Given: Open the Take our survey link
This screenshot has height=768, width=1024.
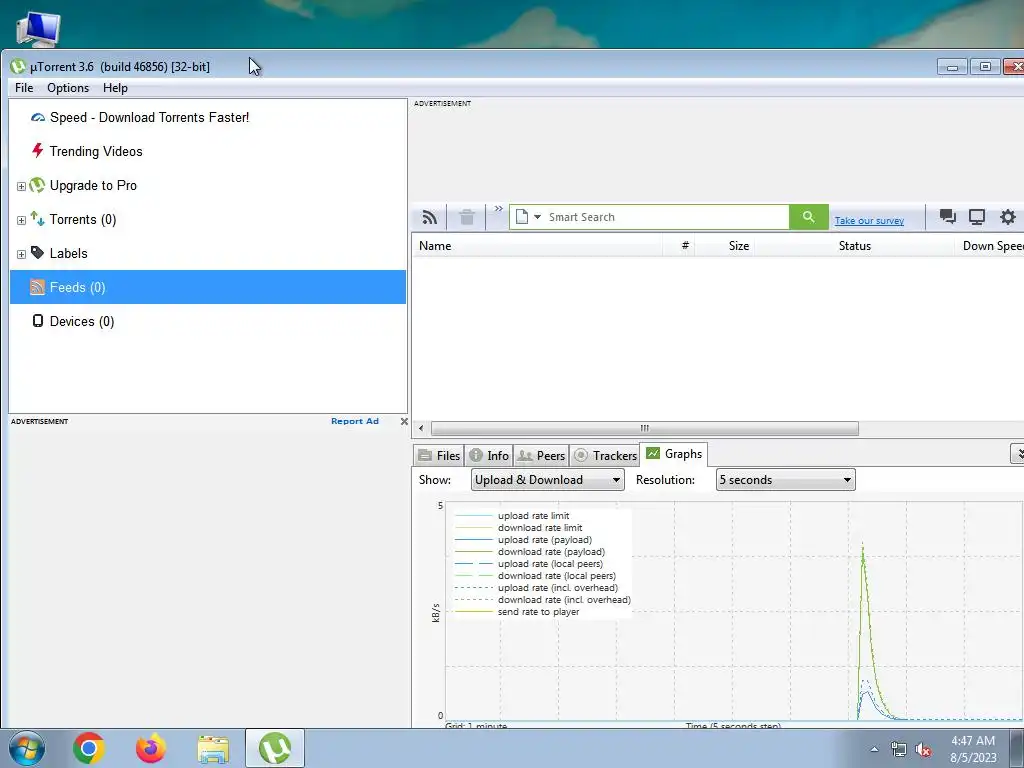Looking at the screenshot, I should coord(869,221).
